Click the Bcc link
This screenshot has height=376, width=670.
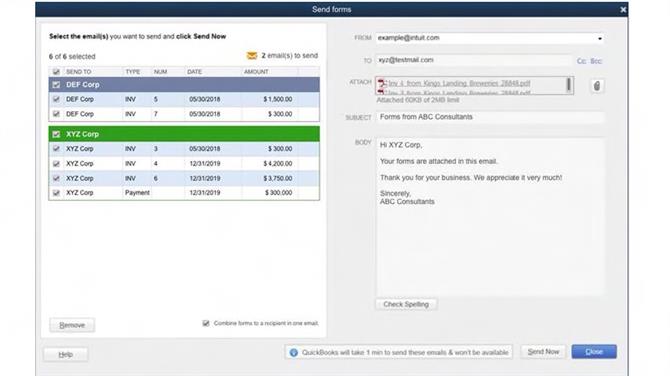pos(596,61)
